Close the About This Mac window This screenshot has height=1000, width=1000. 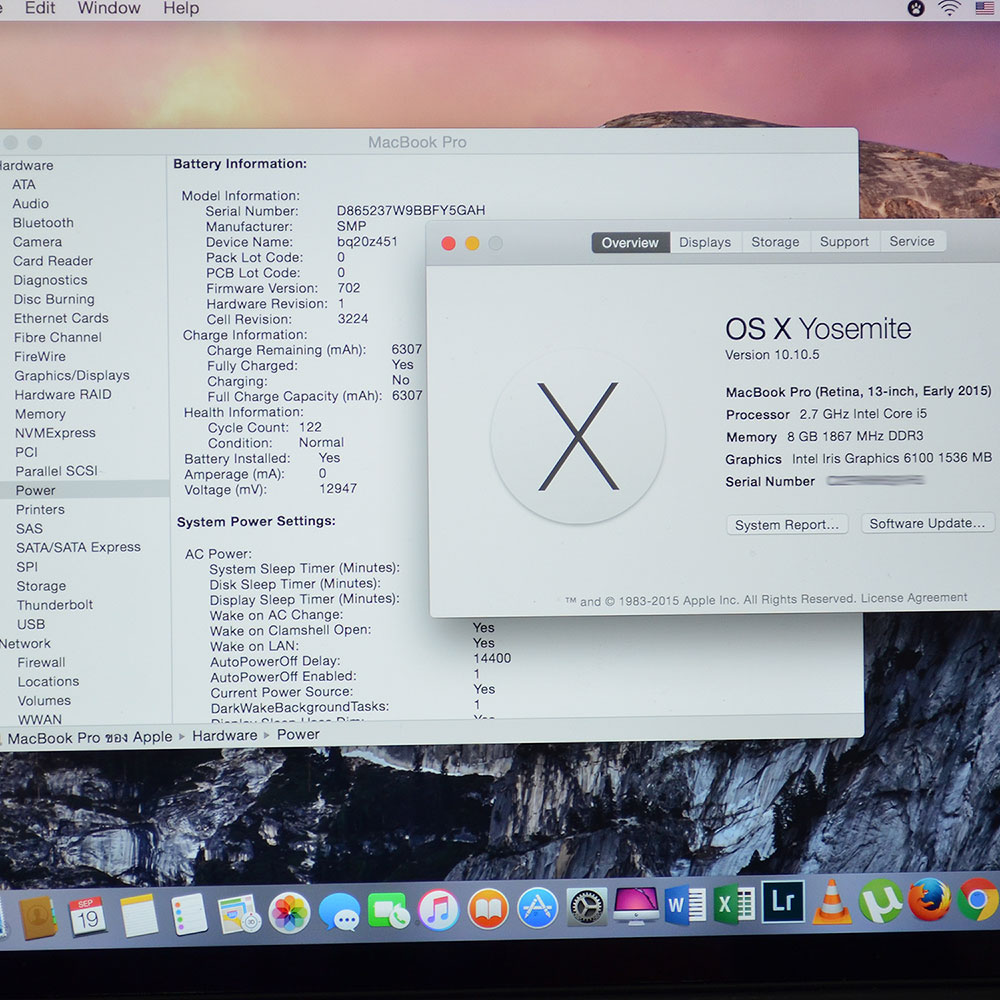[x=448, y=244]
